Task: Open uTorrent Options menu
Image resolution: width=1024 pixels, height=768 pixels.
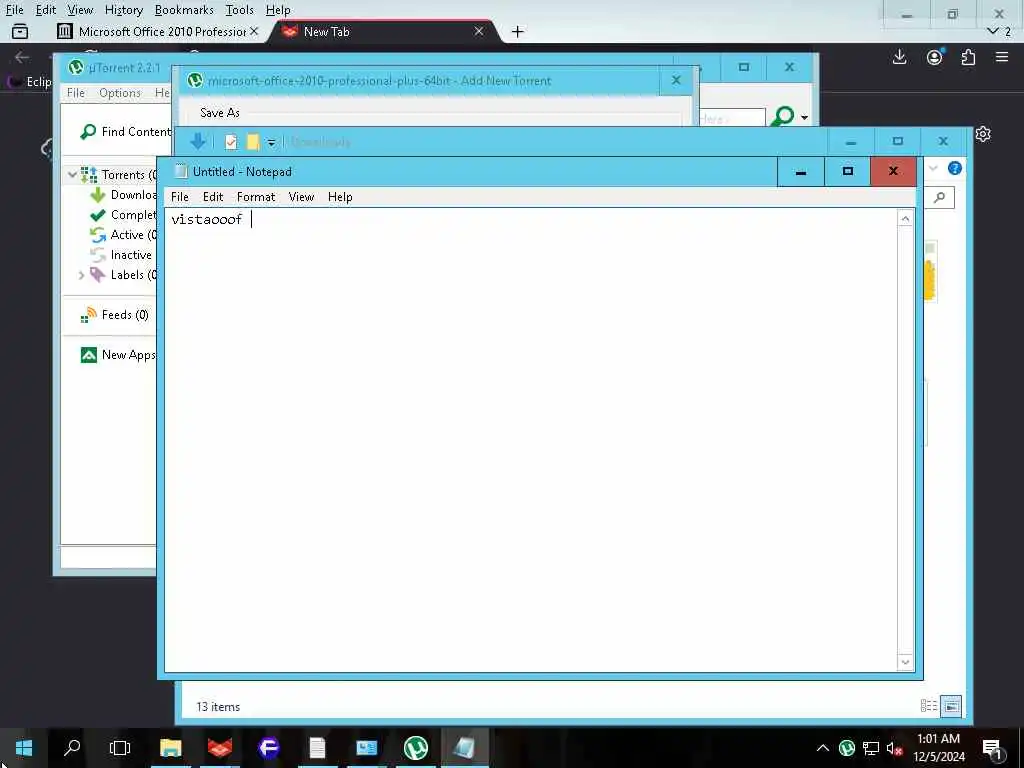Action: click(120, 93)
